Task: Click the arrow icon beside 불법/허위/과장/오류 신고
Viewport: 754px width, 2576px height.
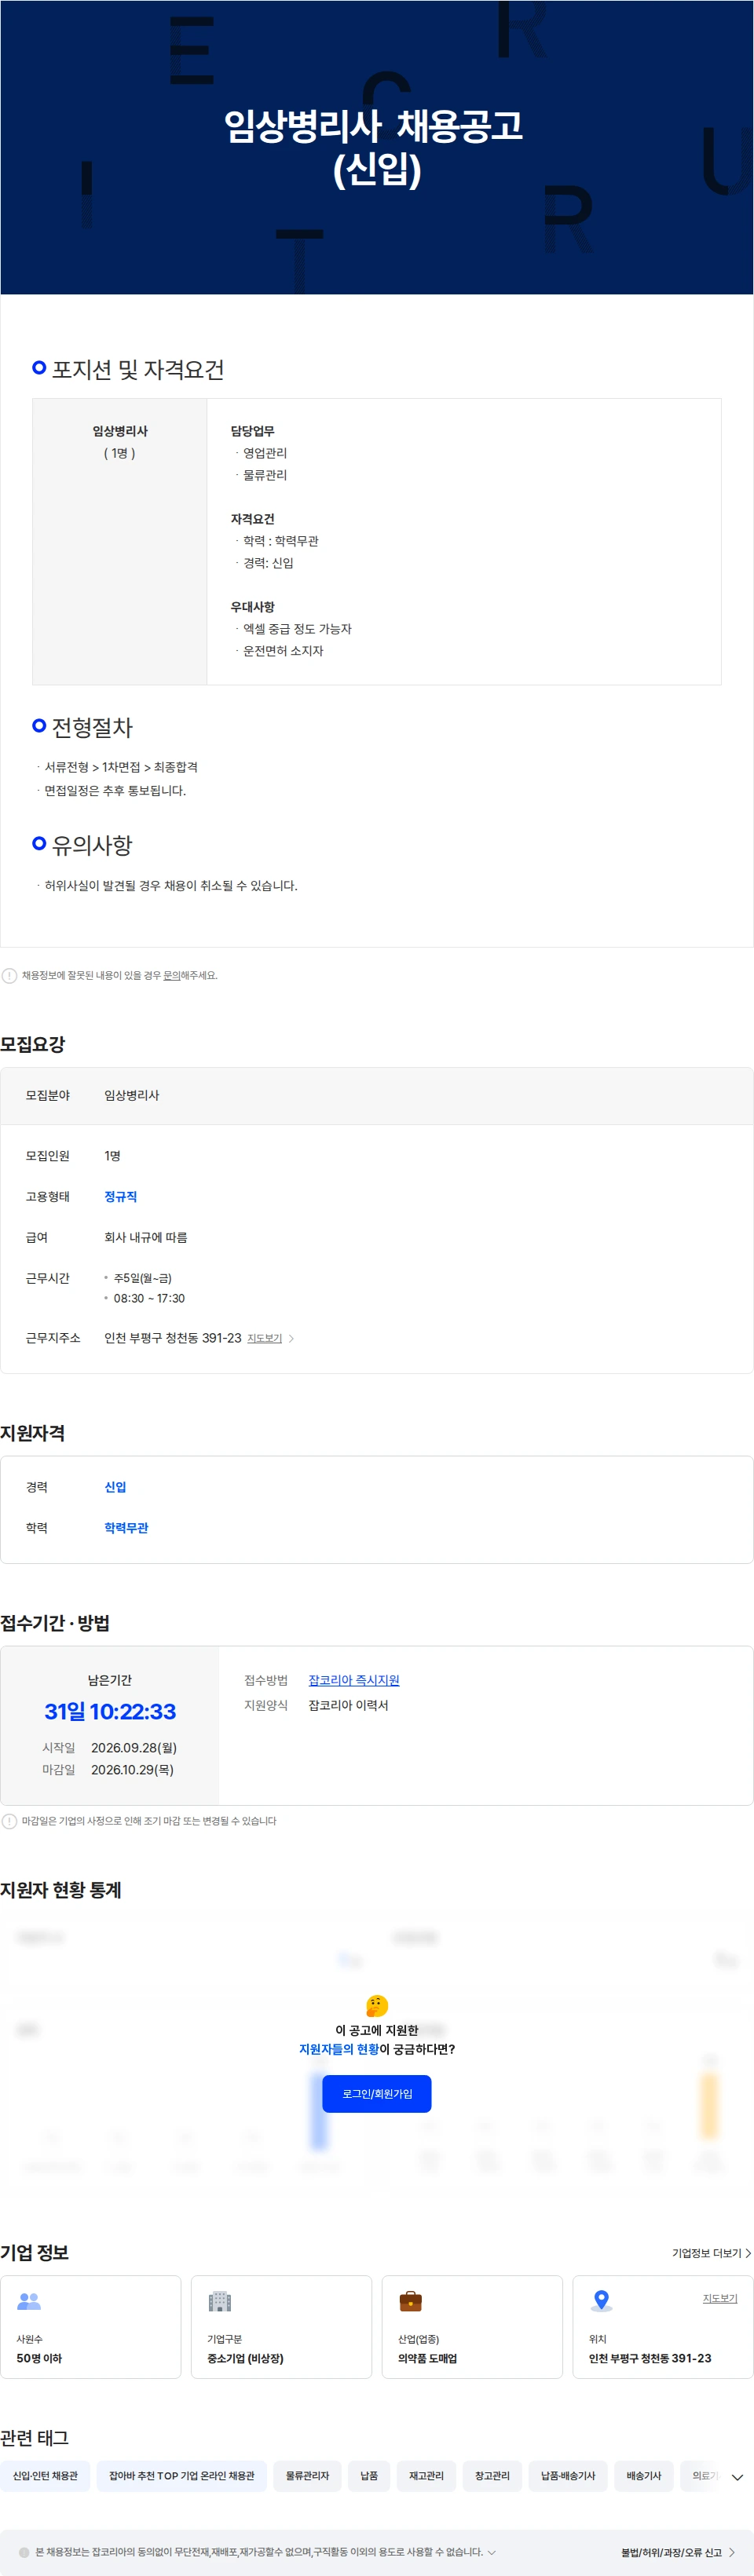Action: (x=731, y=2552)
